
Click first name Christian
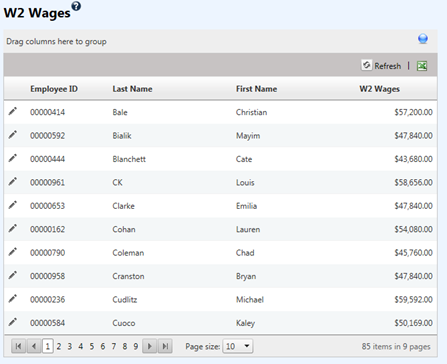click(251, 112)
